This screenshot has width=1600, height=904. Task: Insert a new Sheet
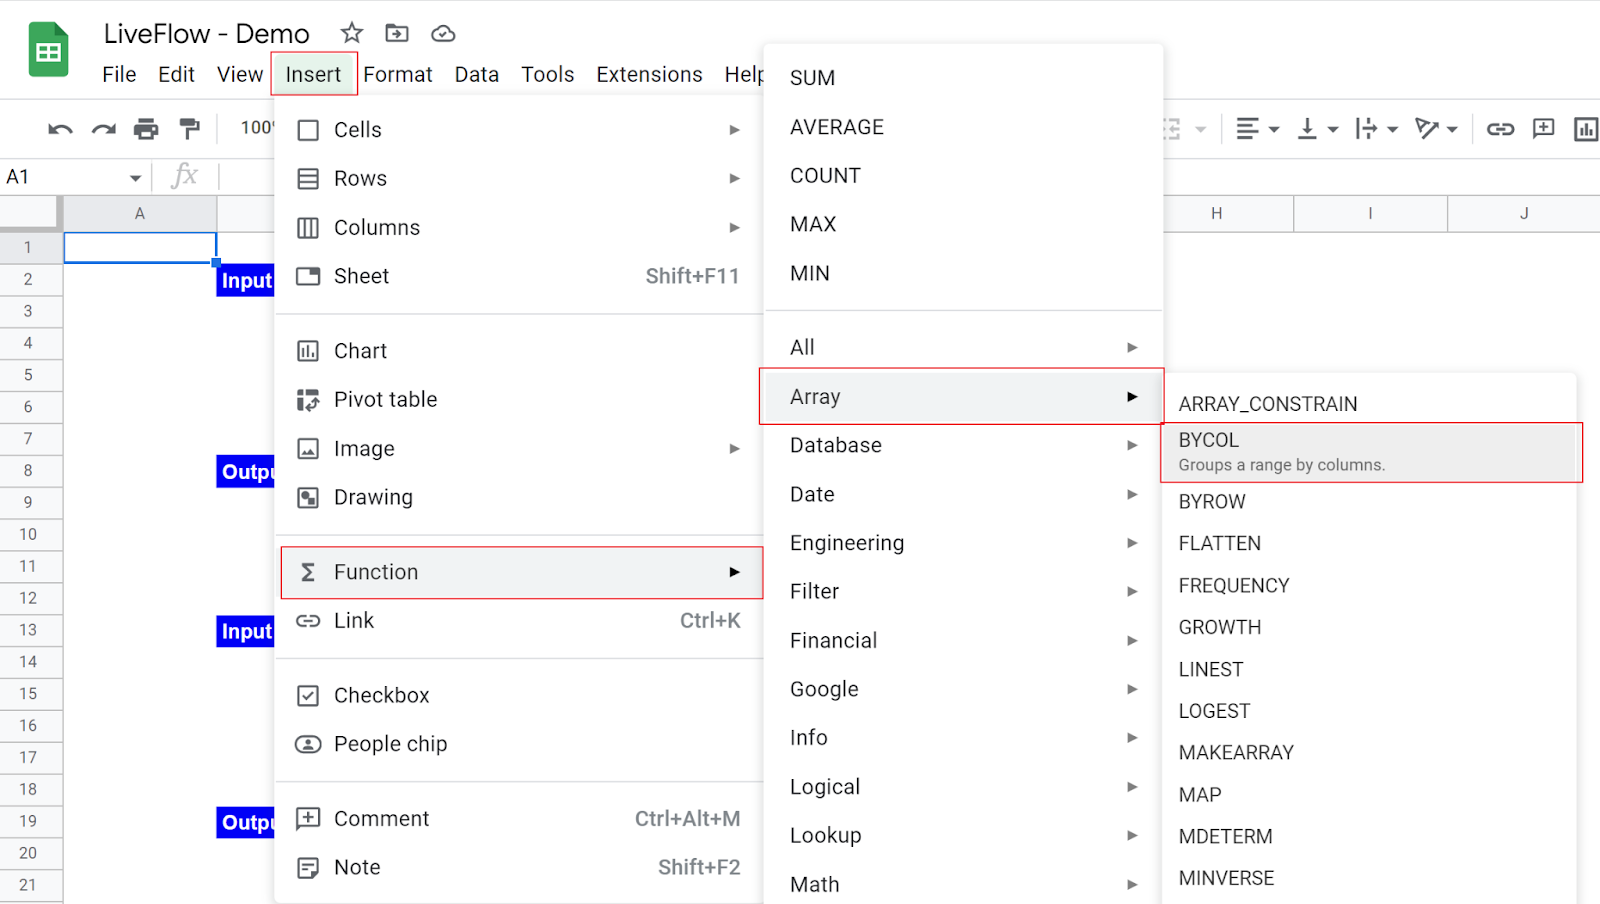tap(519, 276)
